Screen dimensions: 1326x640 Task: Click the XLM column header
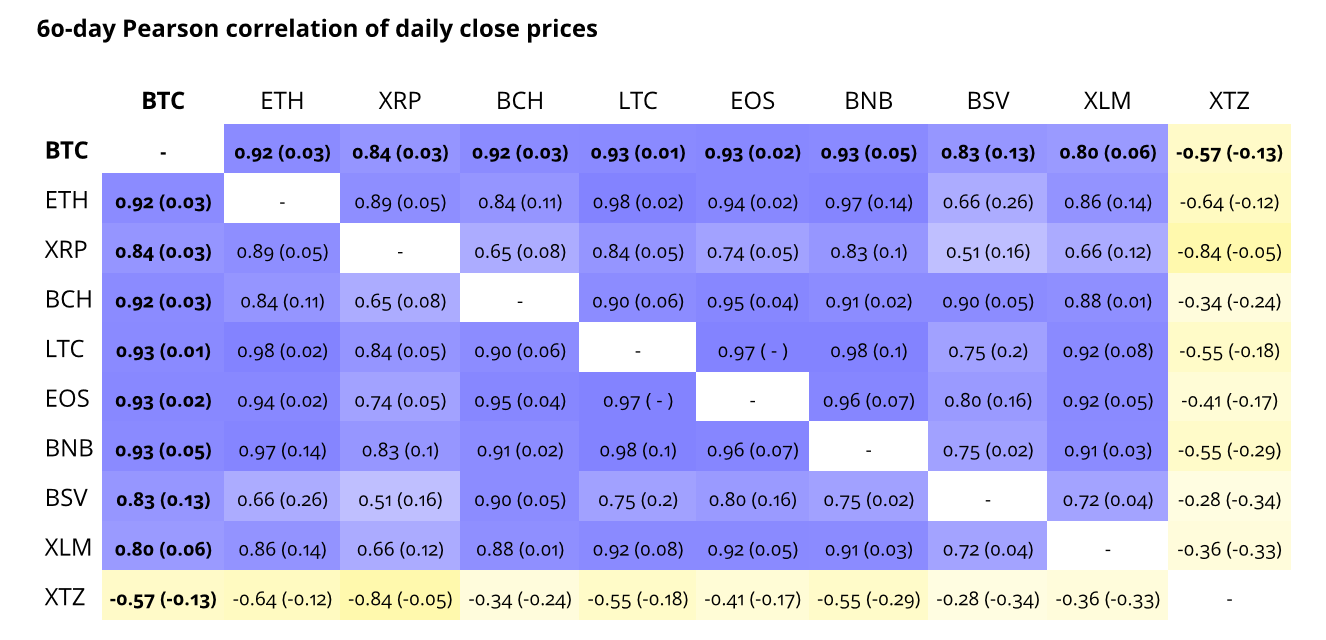point(1107,101)
